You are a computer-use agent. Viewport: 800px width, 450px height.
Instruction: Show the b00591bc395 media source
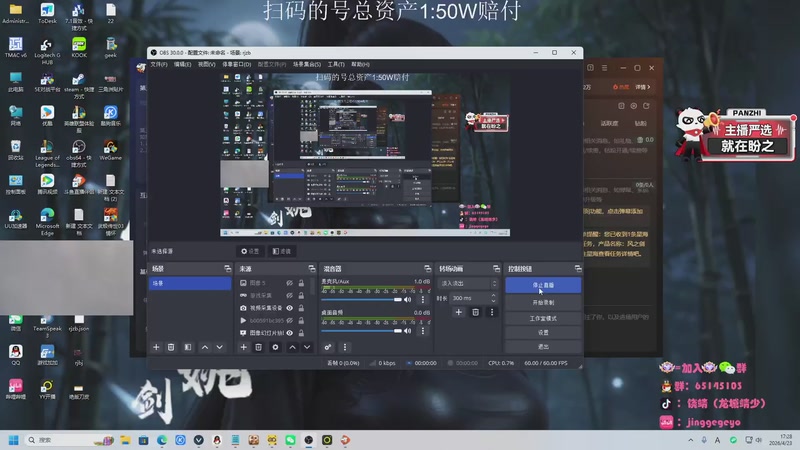click(x=289, y=320)
